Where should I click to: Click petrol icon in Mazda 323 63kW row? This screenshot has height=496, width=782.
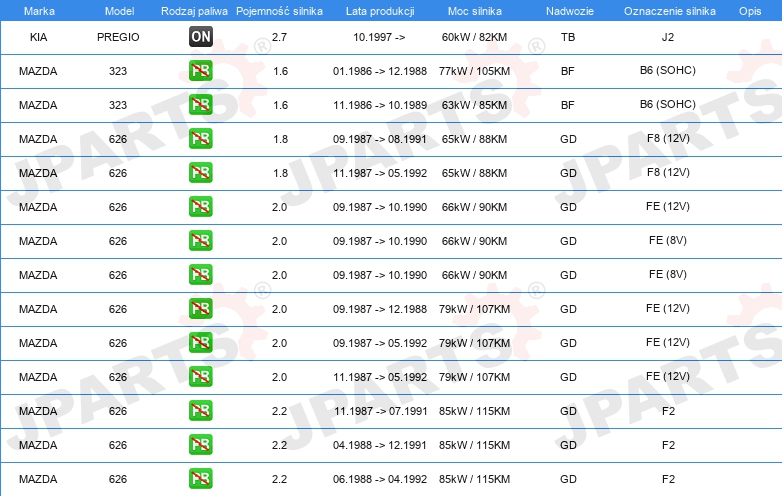coord(200,104)
